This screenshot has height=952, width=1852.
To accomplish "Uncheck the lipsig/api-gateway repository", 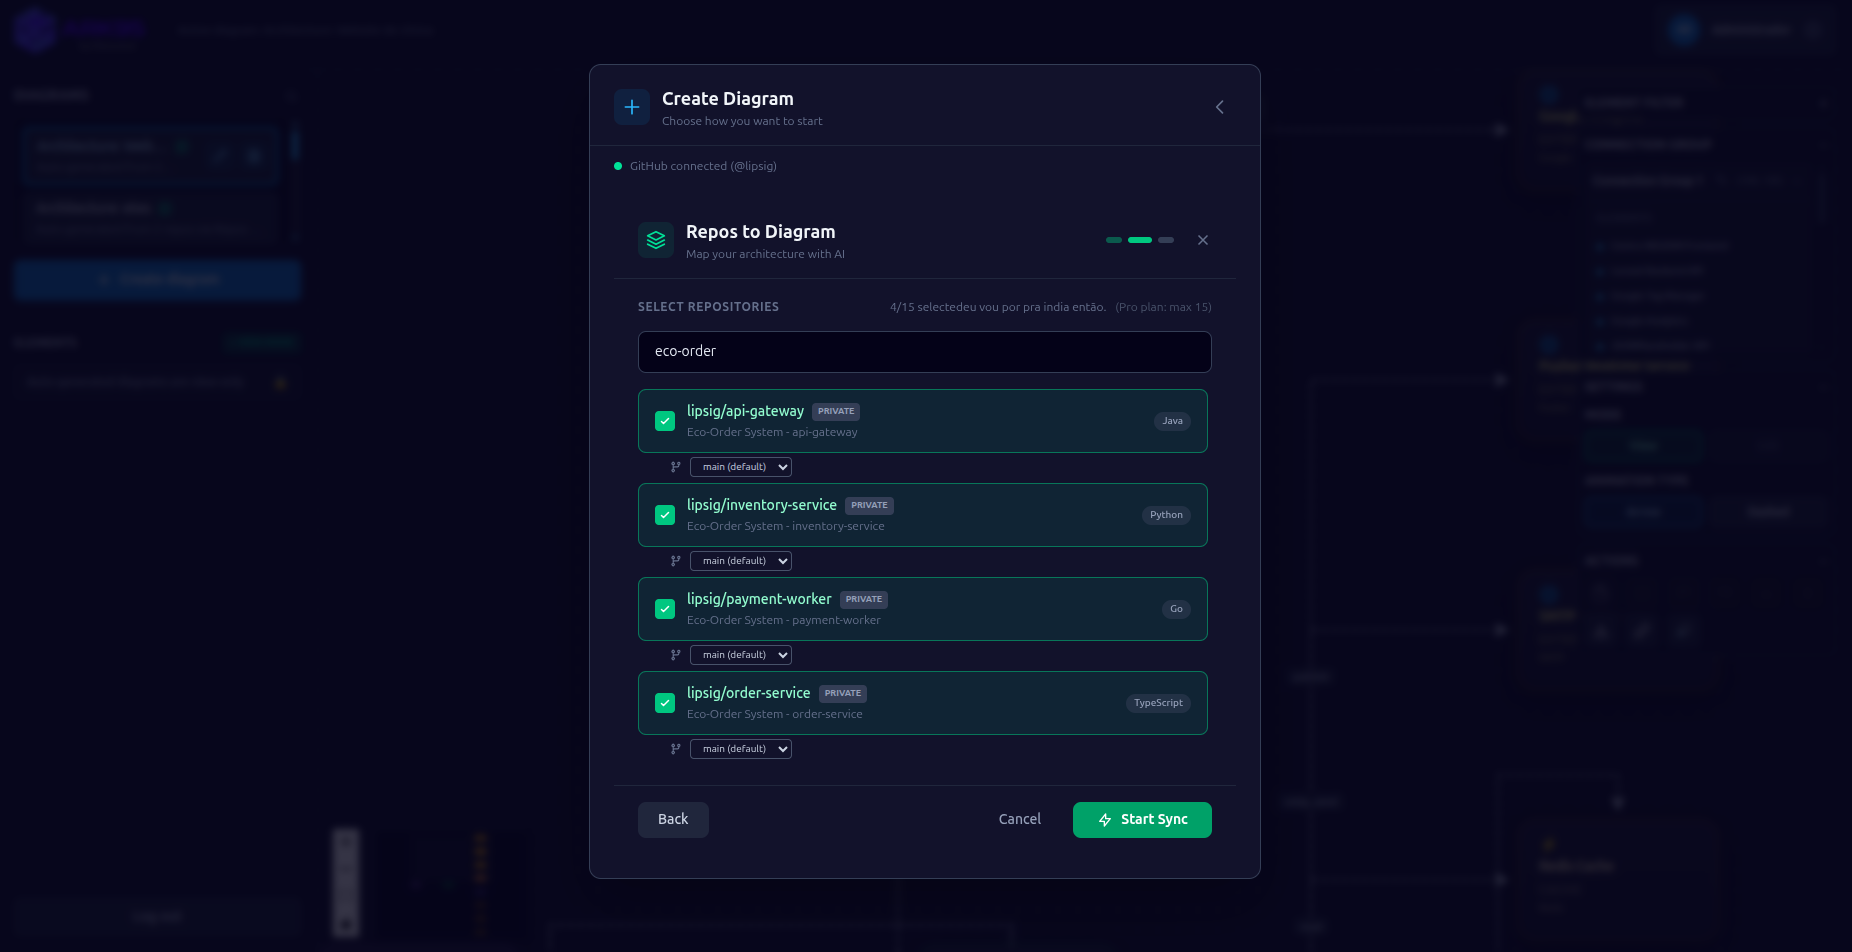I will (664, 421).
